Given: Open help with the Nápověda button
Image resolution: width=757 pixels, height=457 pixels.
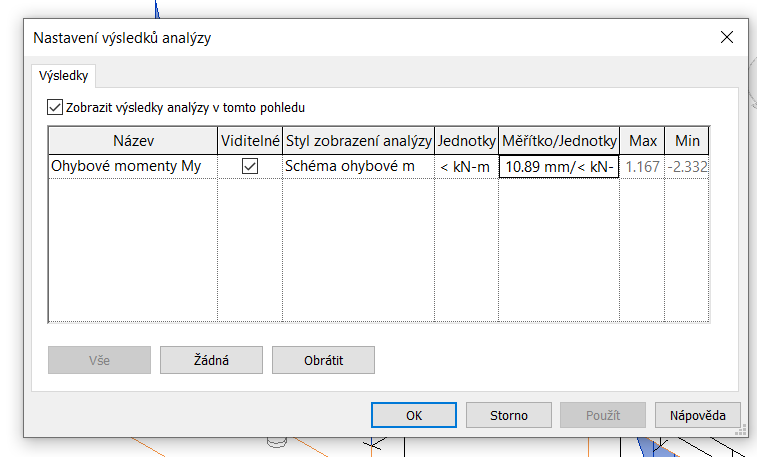Looking at the screenshot, I should pos(697,415).
